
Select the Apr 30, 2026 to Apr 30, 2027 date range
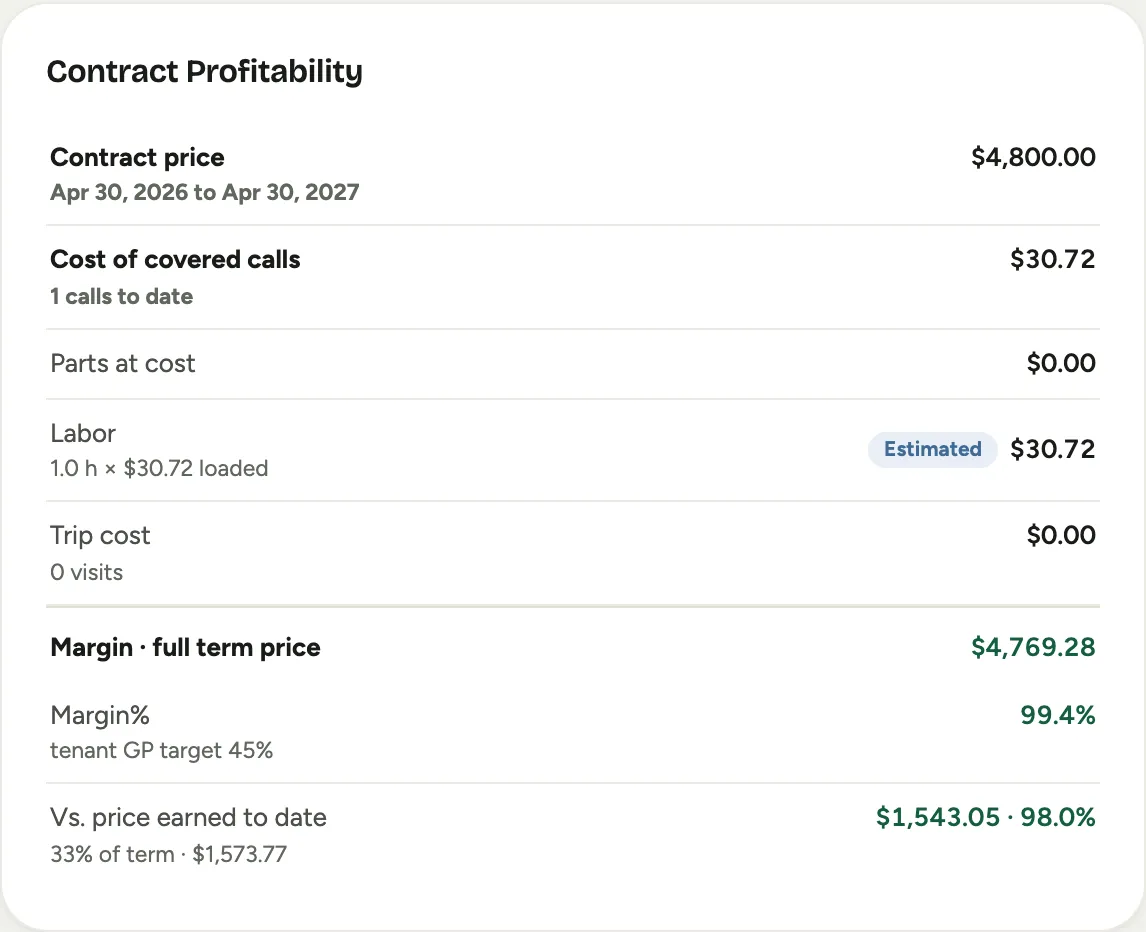[205, 192]
